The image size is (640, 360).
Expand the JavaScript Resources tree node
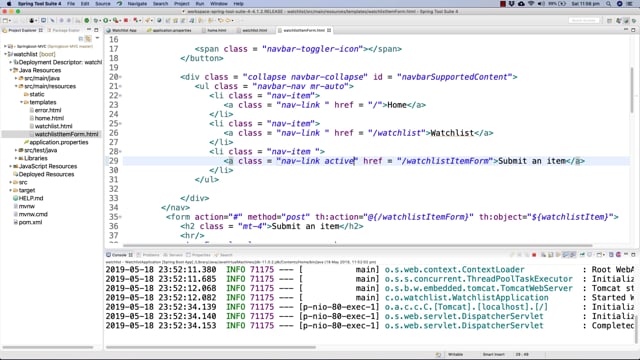[11, 166]
